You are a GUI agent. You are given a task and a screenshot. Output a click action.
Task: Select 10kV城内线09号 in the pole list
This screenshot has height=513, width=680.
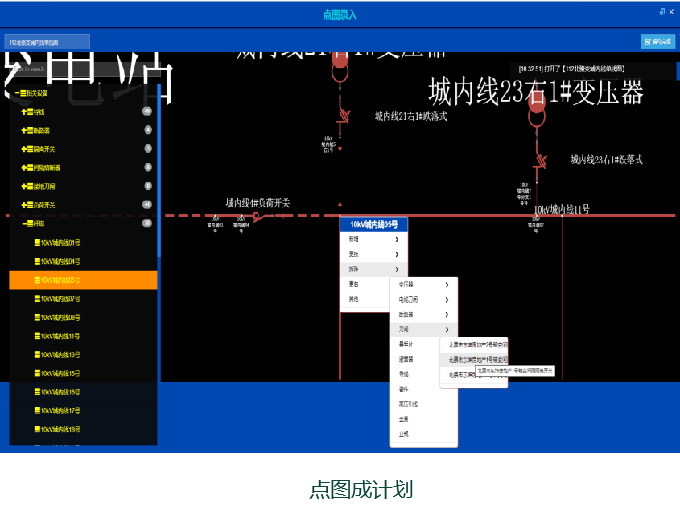pos(62,317)
